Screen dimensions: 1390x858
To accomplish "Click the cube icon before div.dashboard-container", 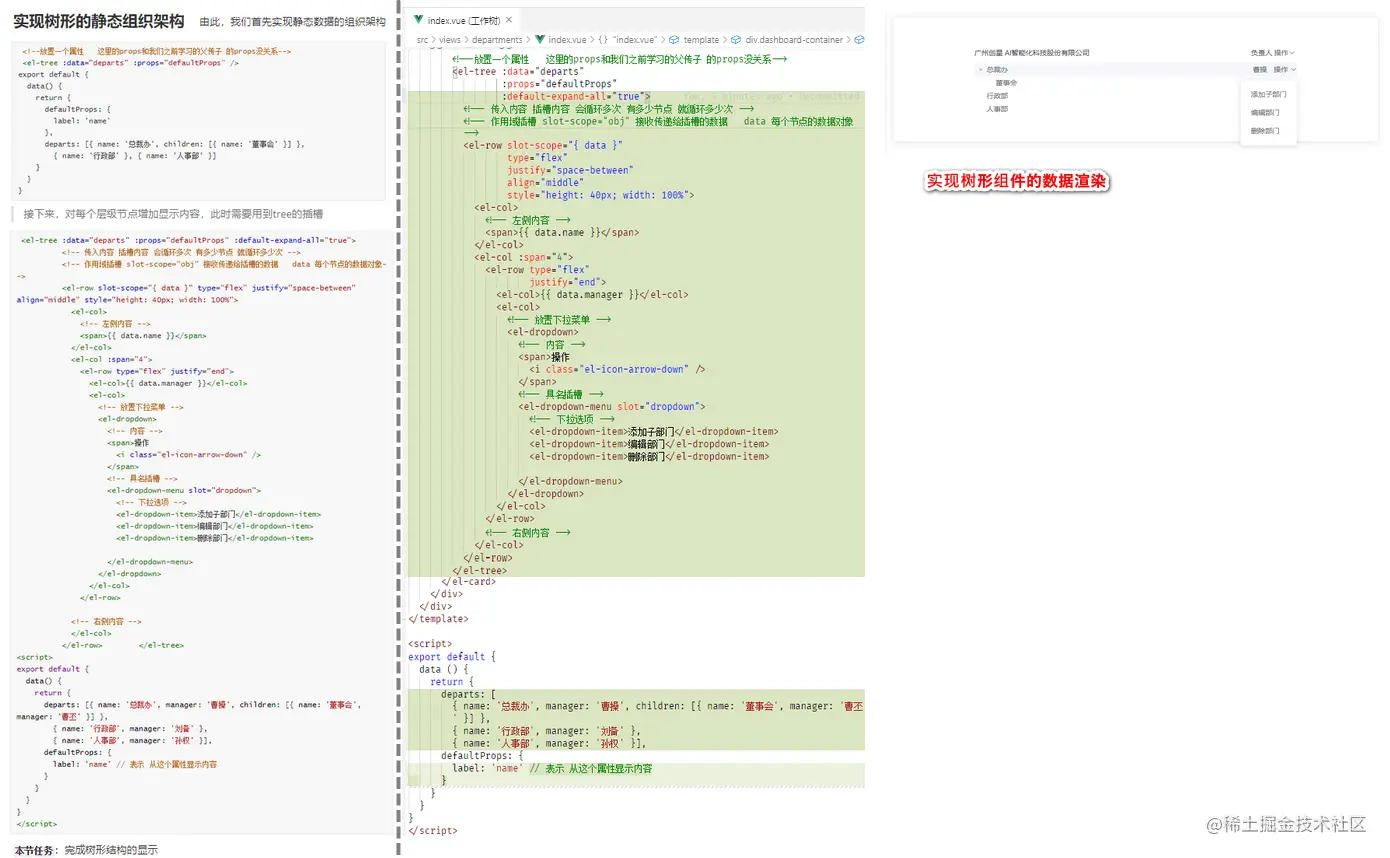I will point(736,40).
